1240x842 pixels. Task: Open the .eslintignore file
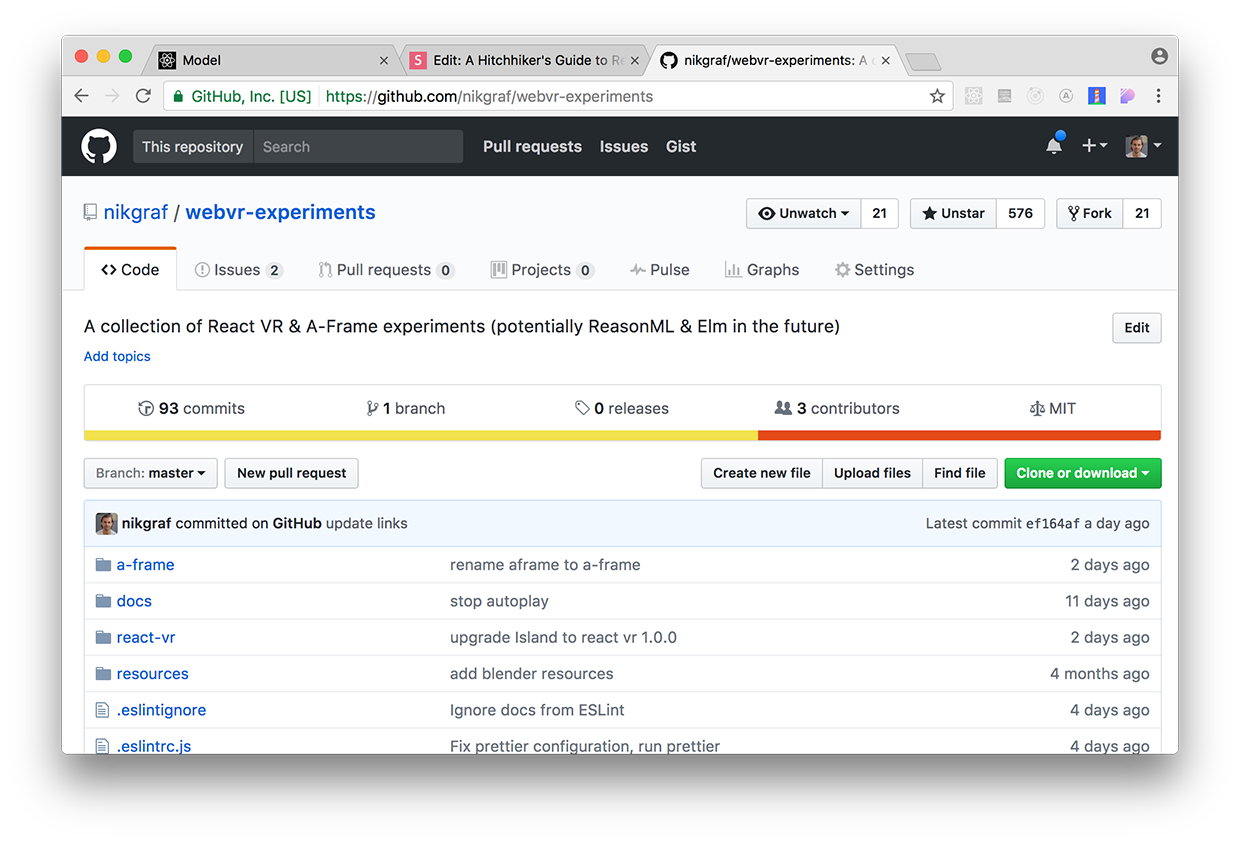(161, 710)
